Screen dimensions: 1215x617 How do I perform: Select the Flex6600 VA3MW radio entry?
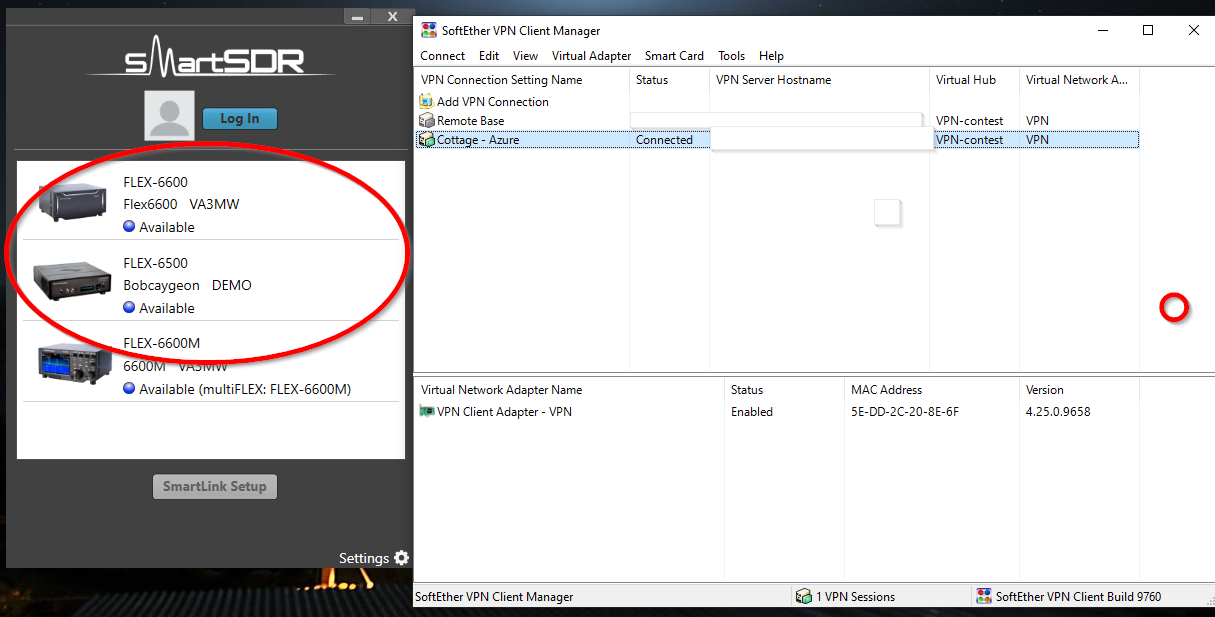click(x=181, y=204)
